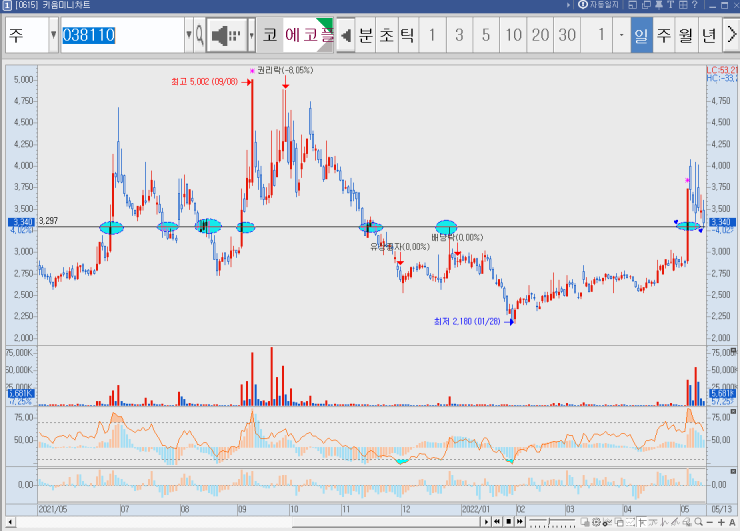Image resolution: width=740 pixels, height=531 pixels.
Task: Open the 주 market type dropdown
Action: coord(53,35)
